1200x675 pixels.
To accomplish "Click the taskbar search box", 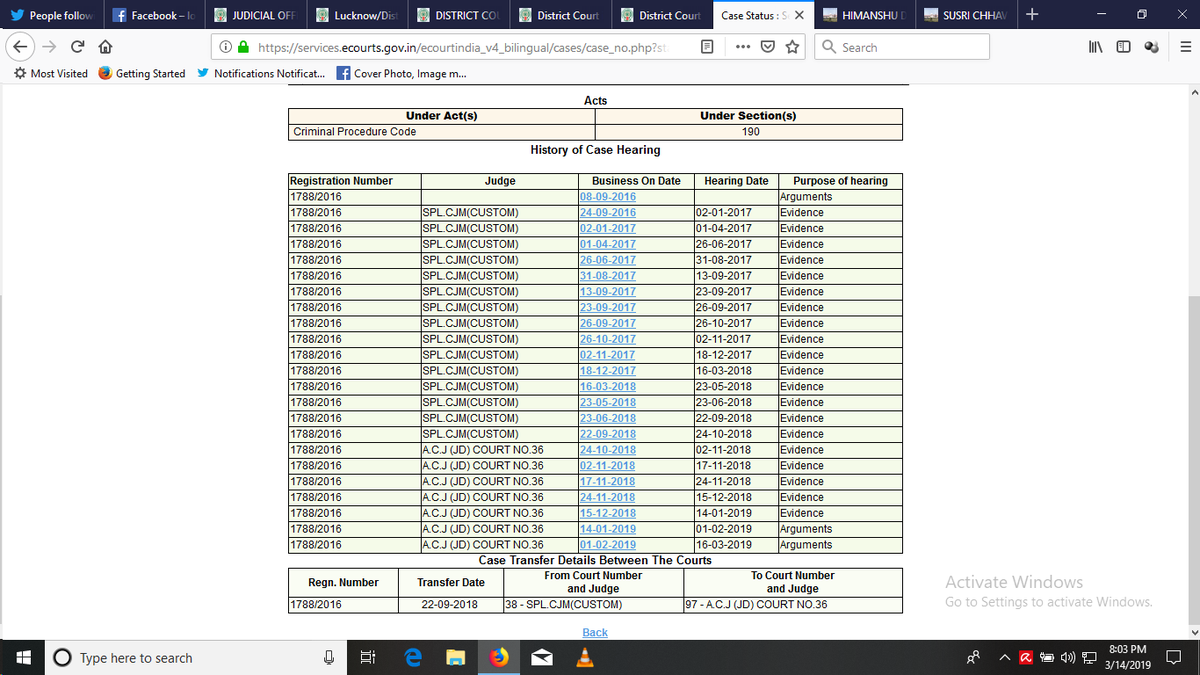I will click(x=195, y=658).
